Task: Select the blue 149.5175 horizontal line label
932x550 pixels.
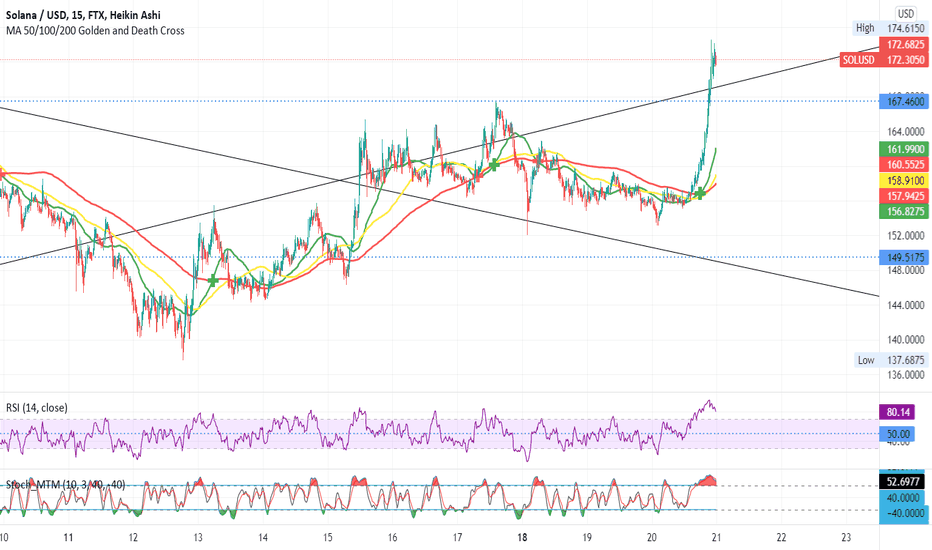Action: pyautogui.click(x=904, y=257)
